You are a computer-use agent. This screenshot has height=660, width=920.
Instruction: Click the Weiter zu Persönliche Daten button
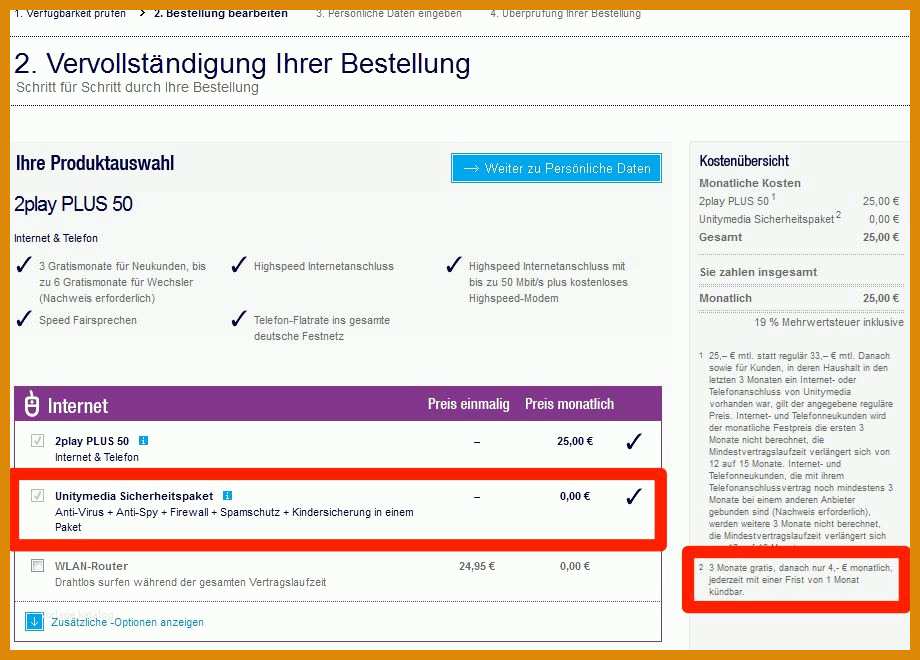(556, 168)
